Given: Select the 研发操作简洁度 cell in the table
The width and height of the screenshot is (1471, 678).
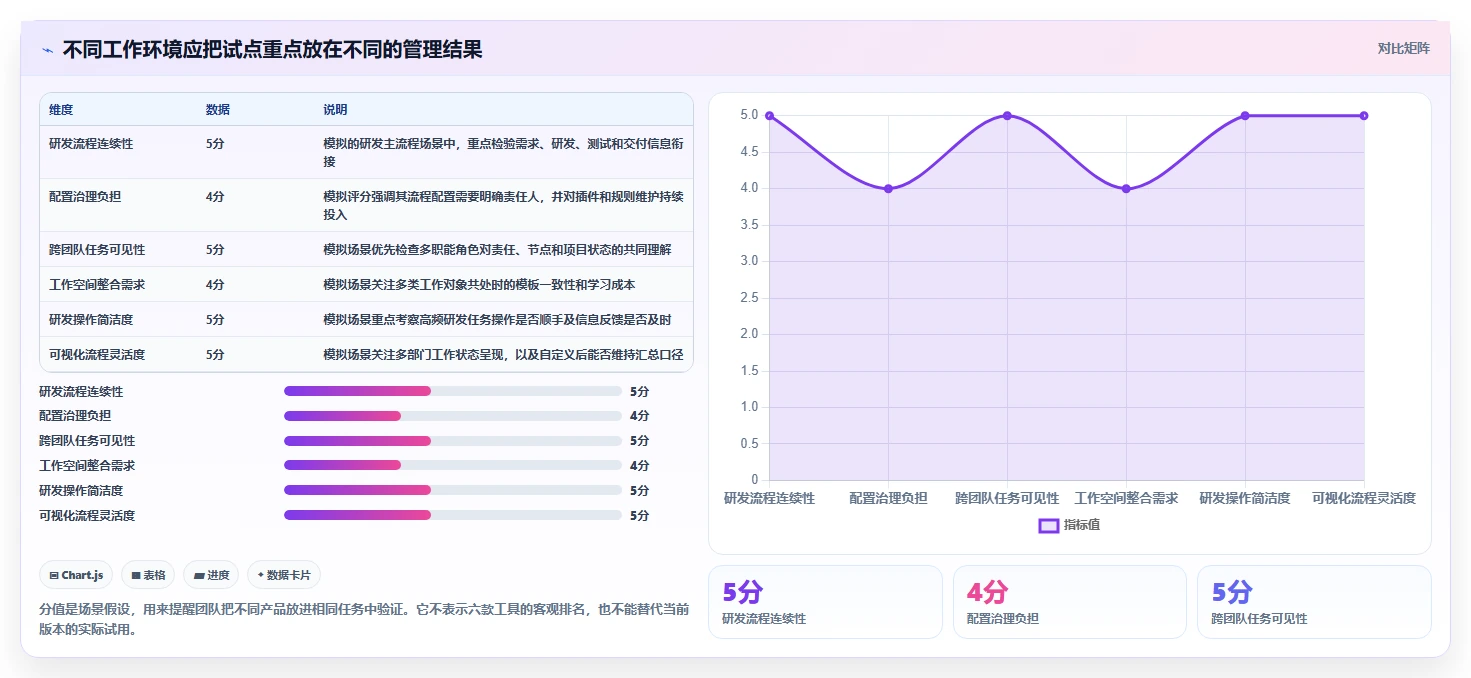Looking at the screenshot, I should [x=91, y=320].
